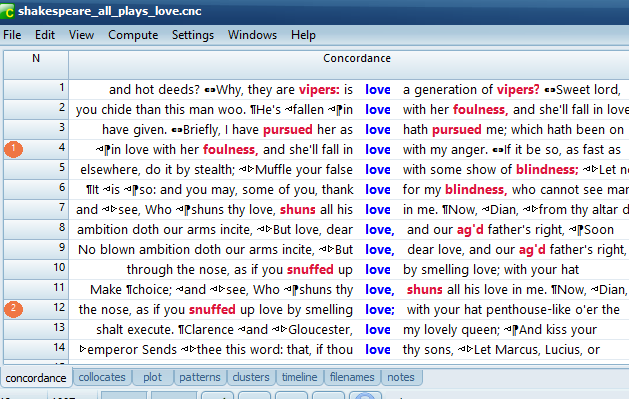Open the File menu
The image size is (629, 399).
pyautogui.click(x=12, y=35)
